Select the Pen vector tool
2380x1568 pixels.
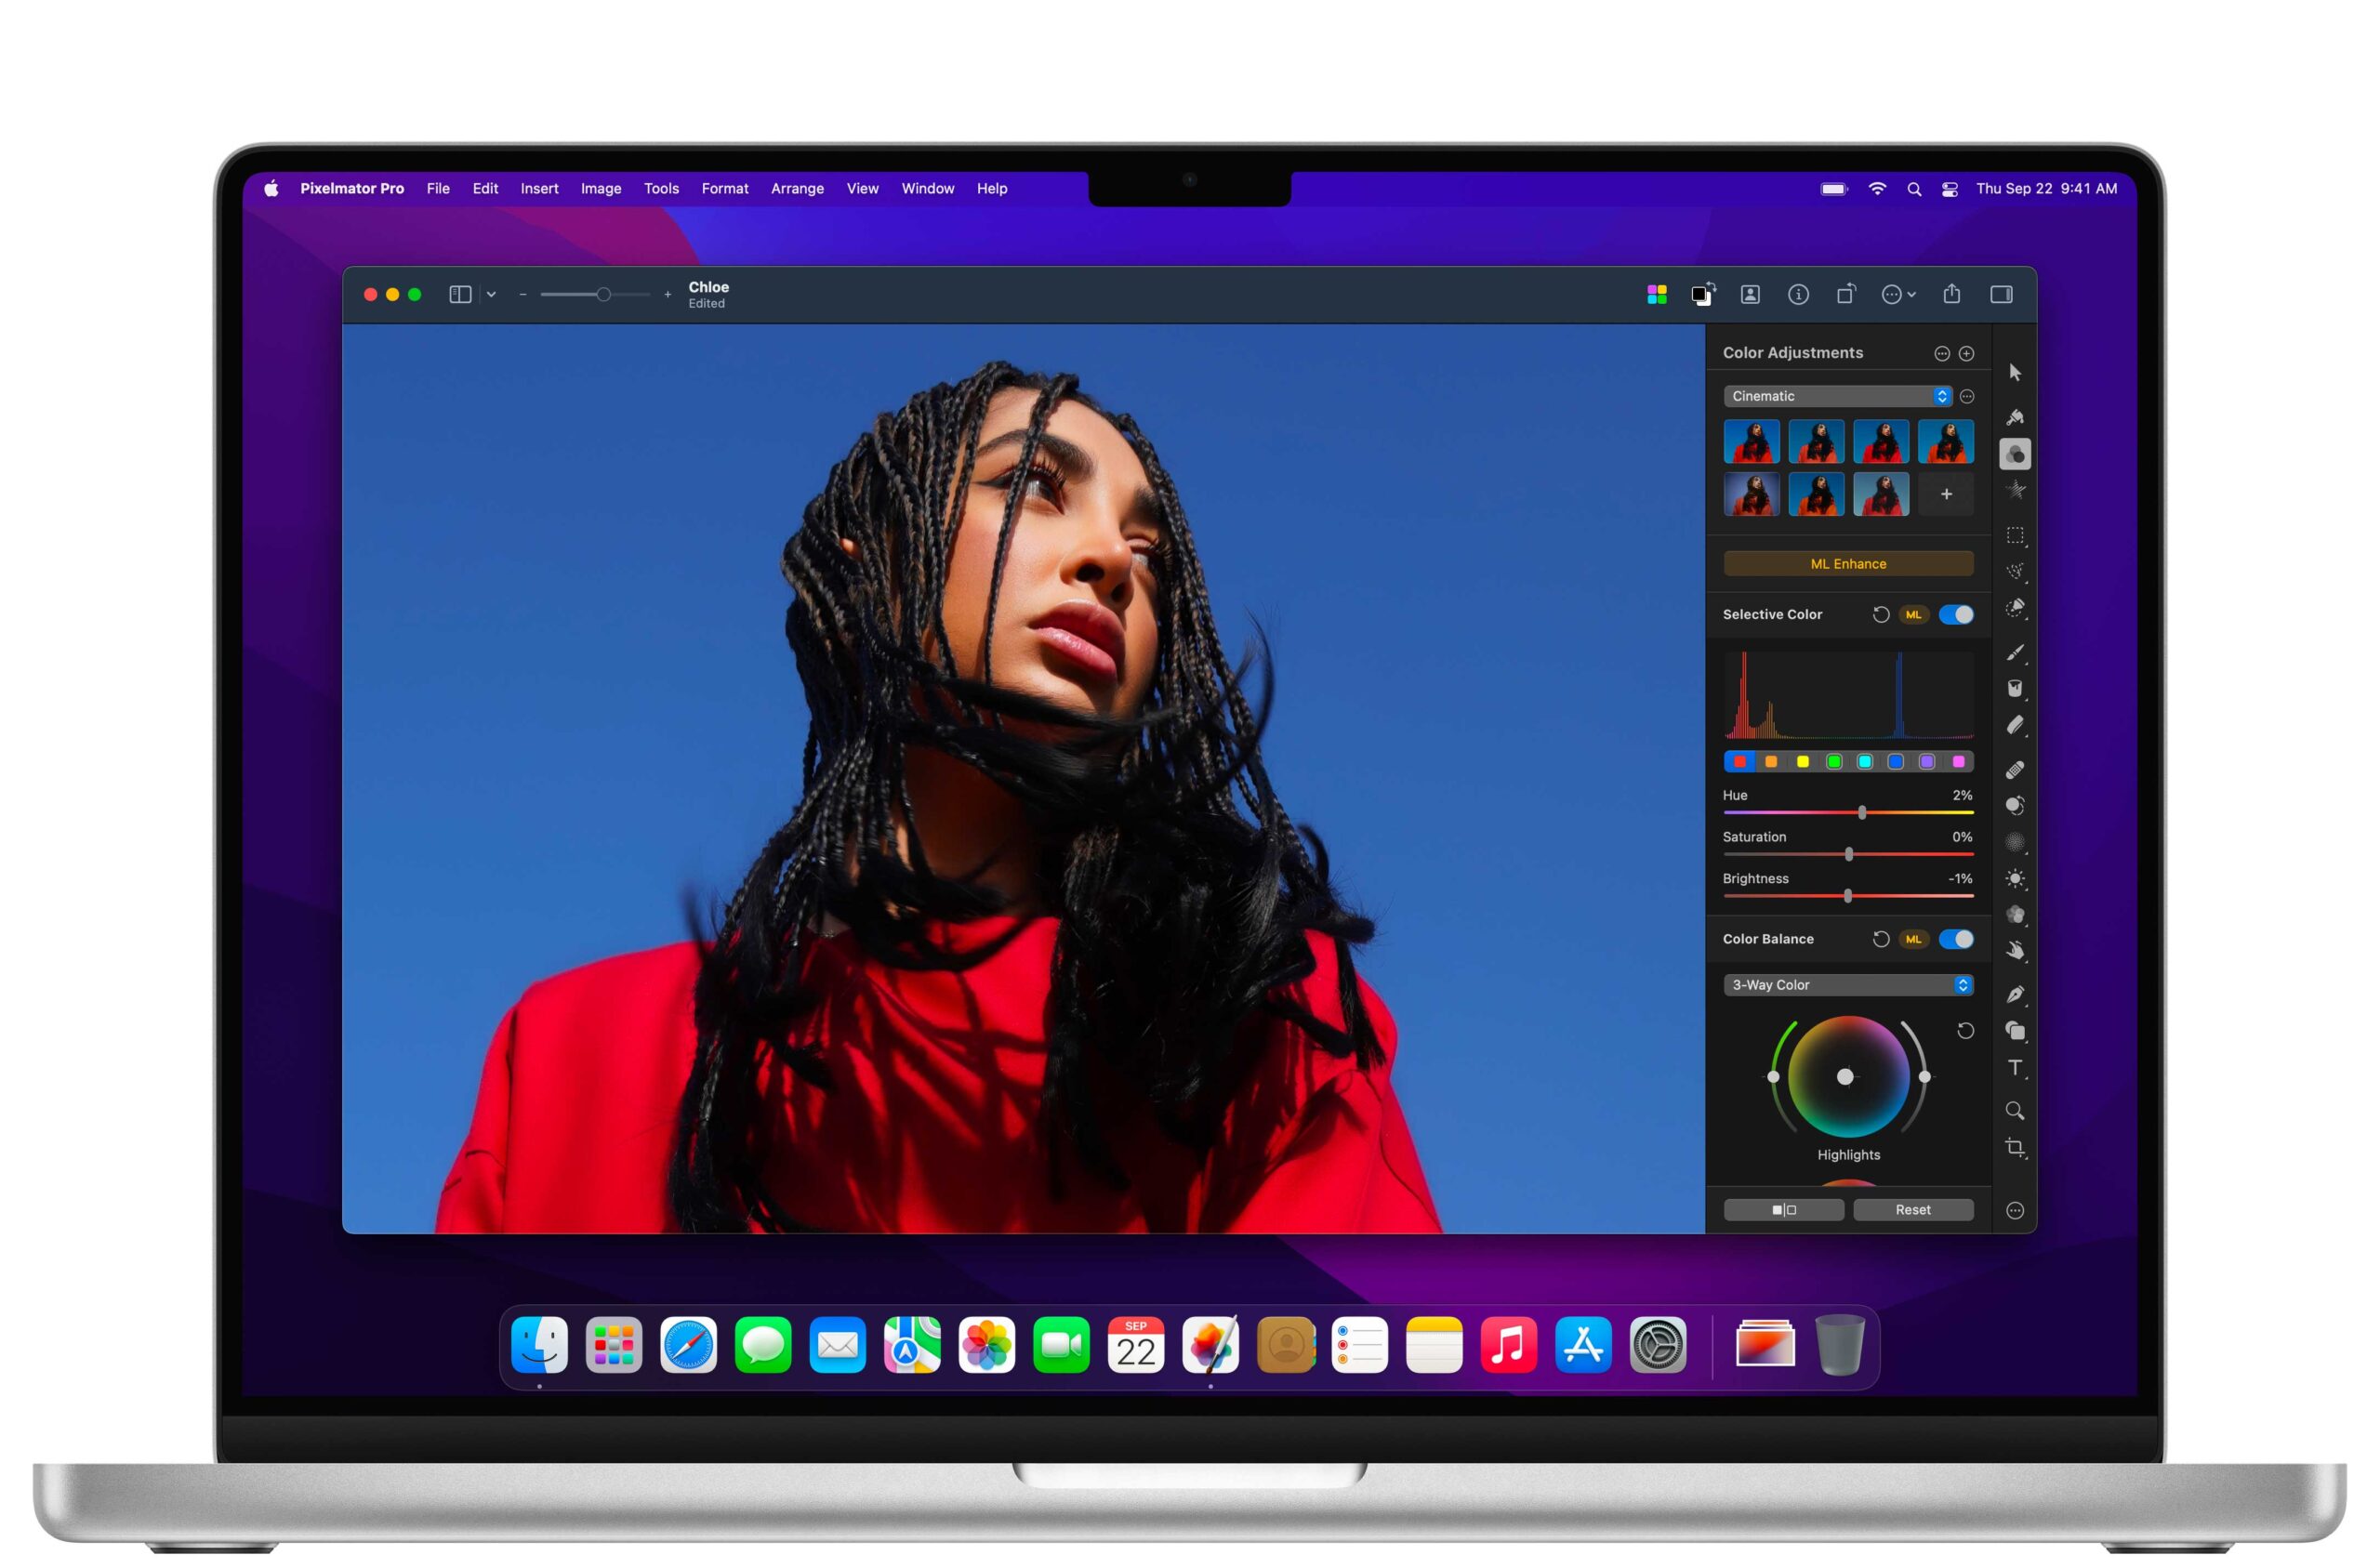(2015, 994)
